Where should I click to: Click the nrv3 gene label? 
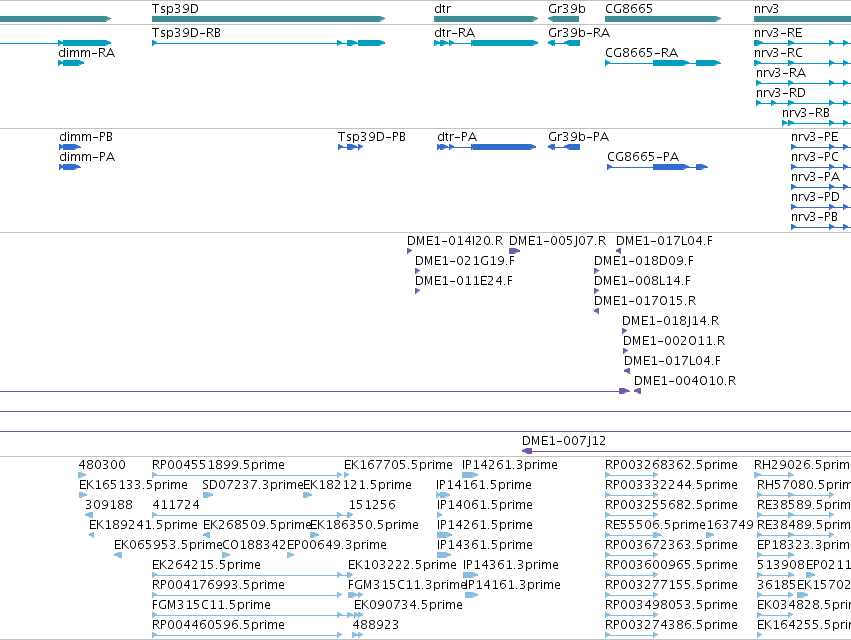point(766,9)
